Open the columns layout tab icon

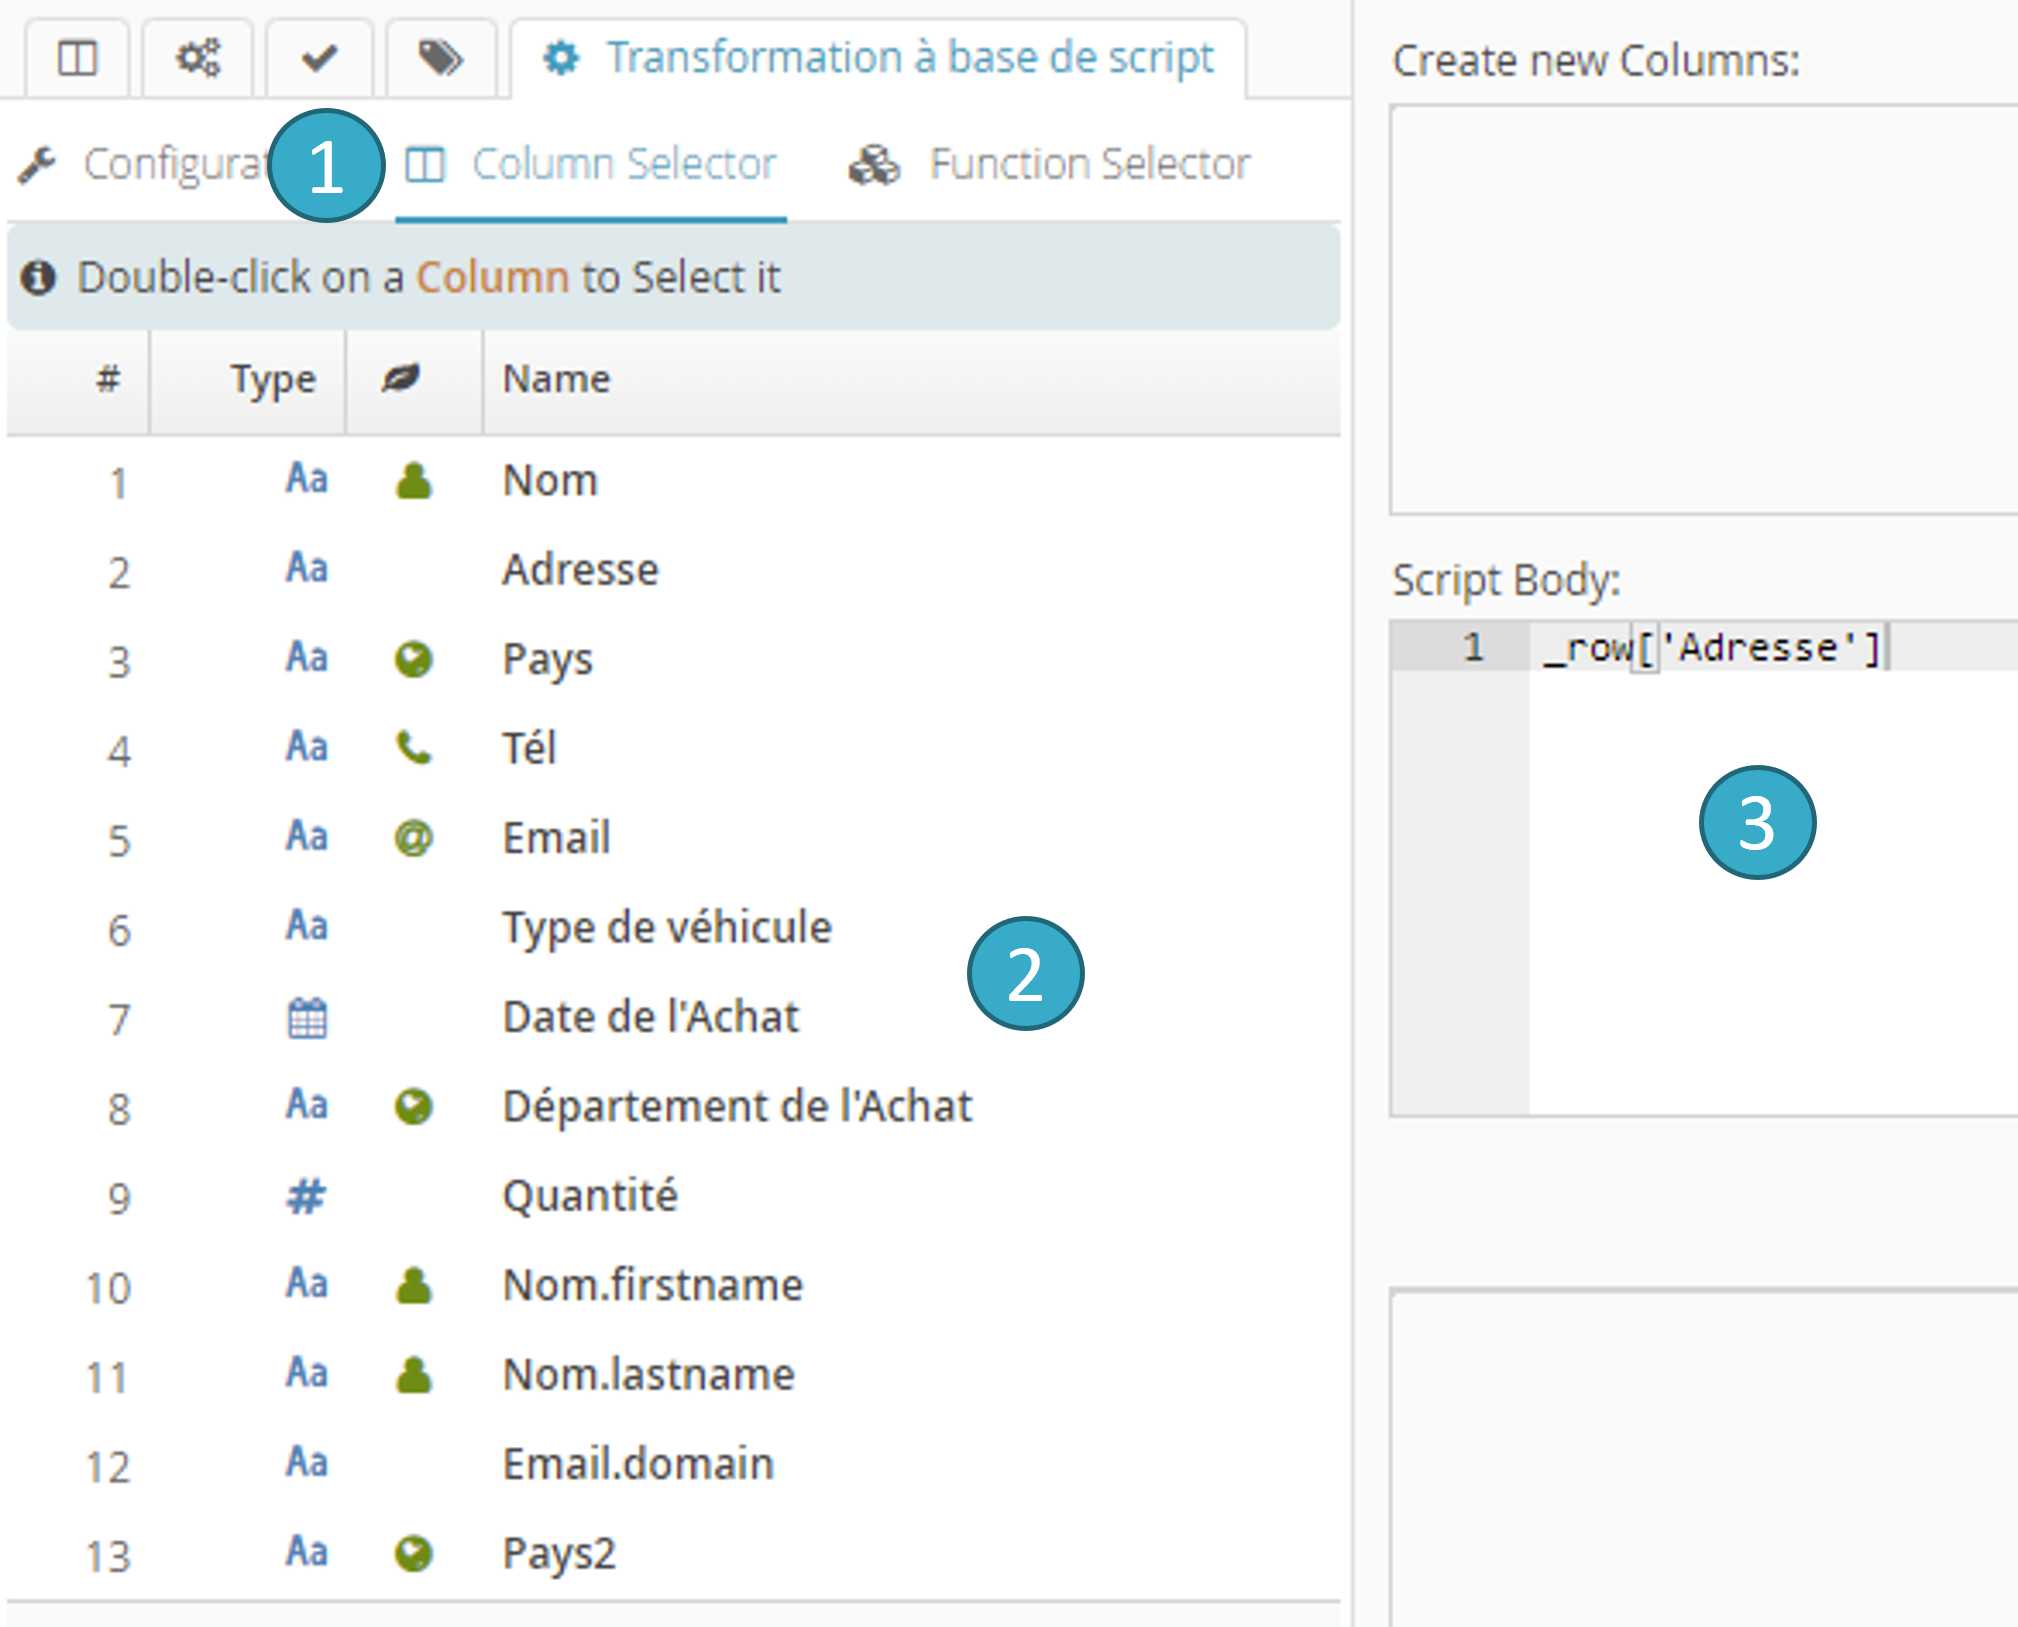[77, 58]
